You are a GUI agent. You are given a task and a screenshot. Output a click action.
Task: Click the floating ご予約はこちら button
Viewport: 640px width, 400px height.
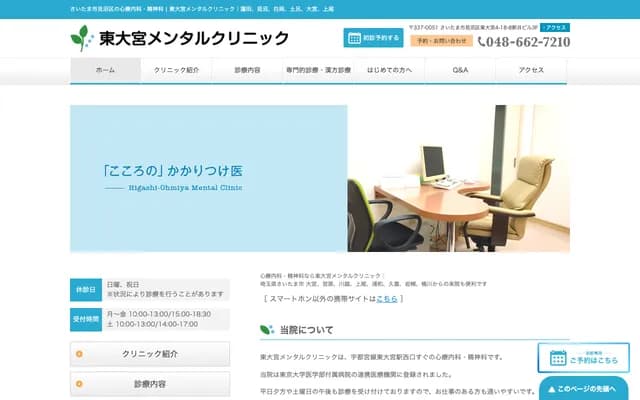coord(584,358)
